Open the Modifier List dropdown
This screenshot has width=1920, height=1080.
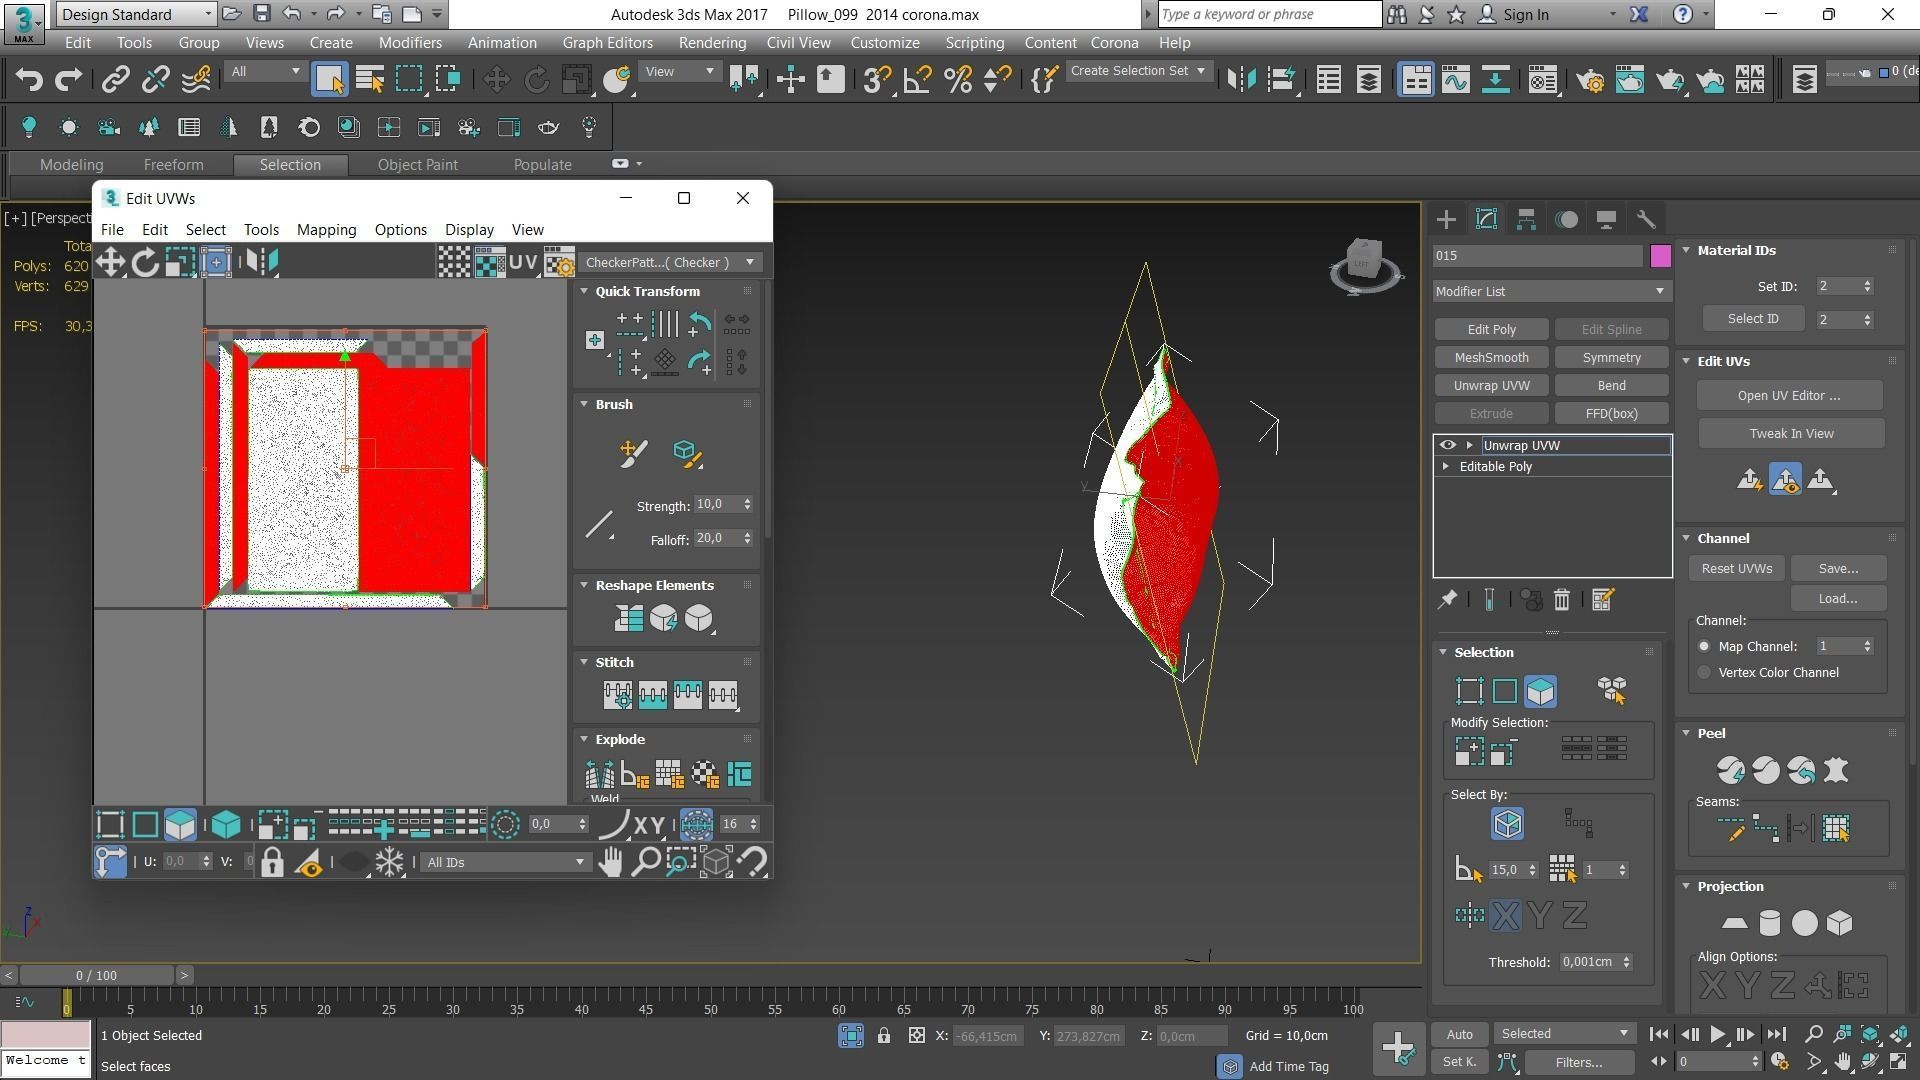tap(1550, 292)
